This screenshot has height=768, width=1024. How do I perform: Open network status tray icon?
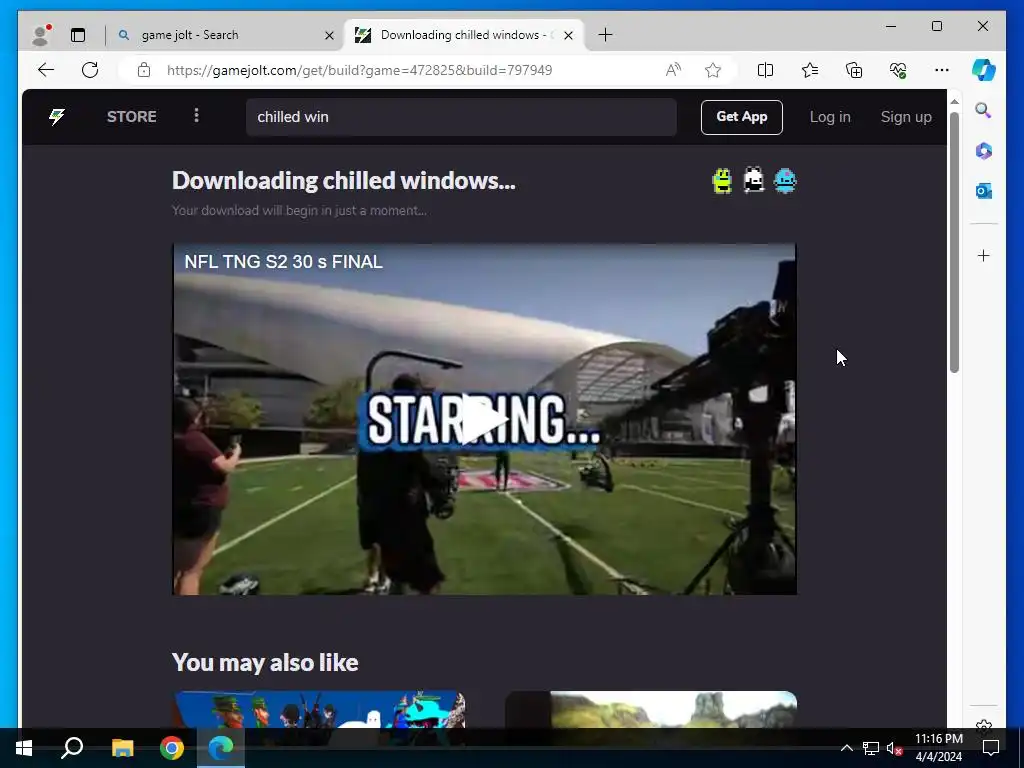coord(871,748)
